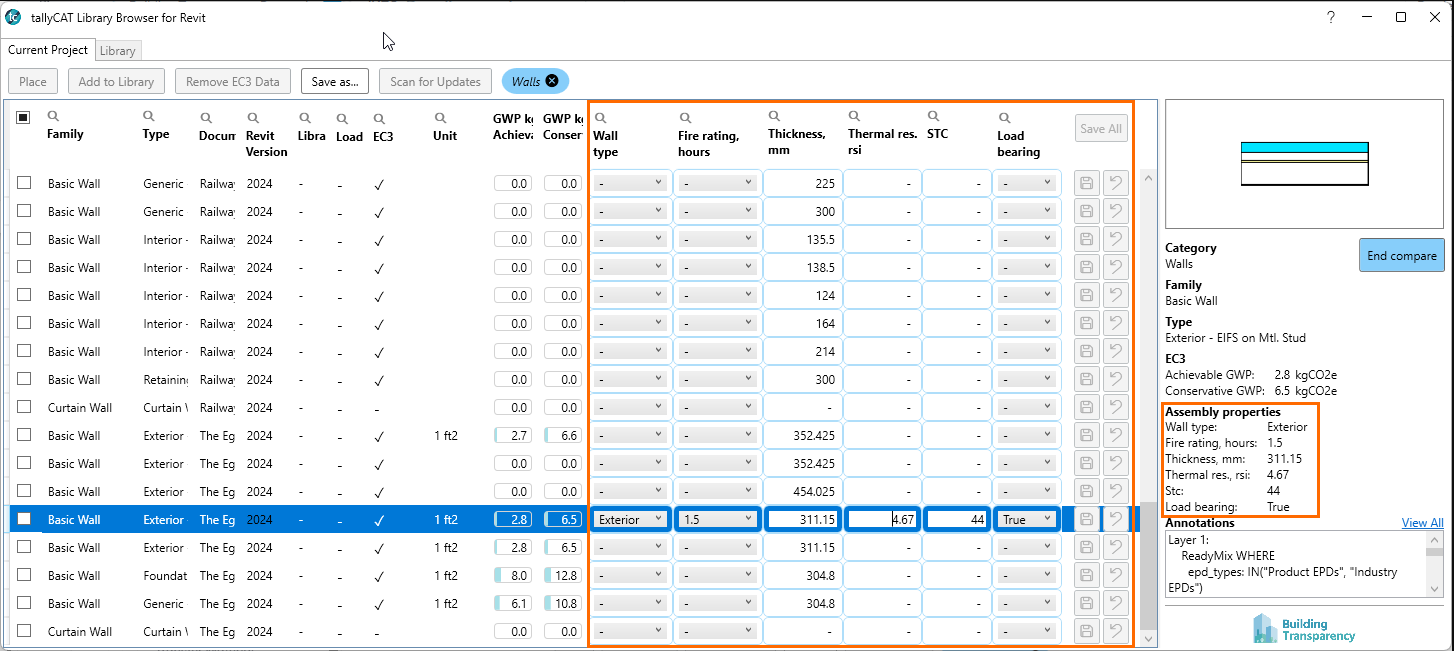Check the box for the 138.5 thickness row
Screen dimensions: 1454x651
point(24,267)
